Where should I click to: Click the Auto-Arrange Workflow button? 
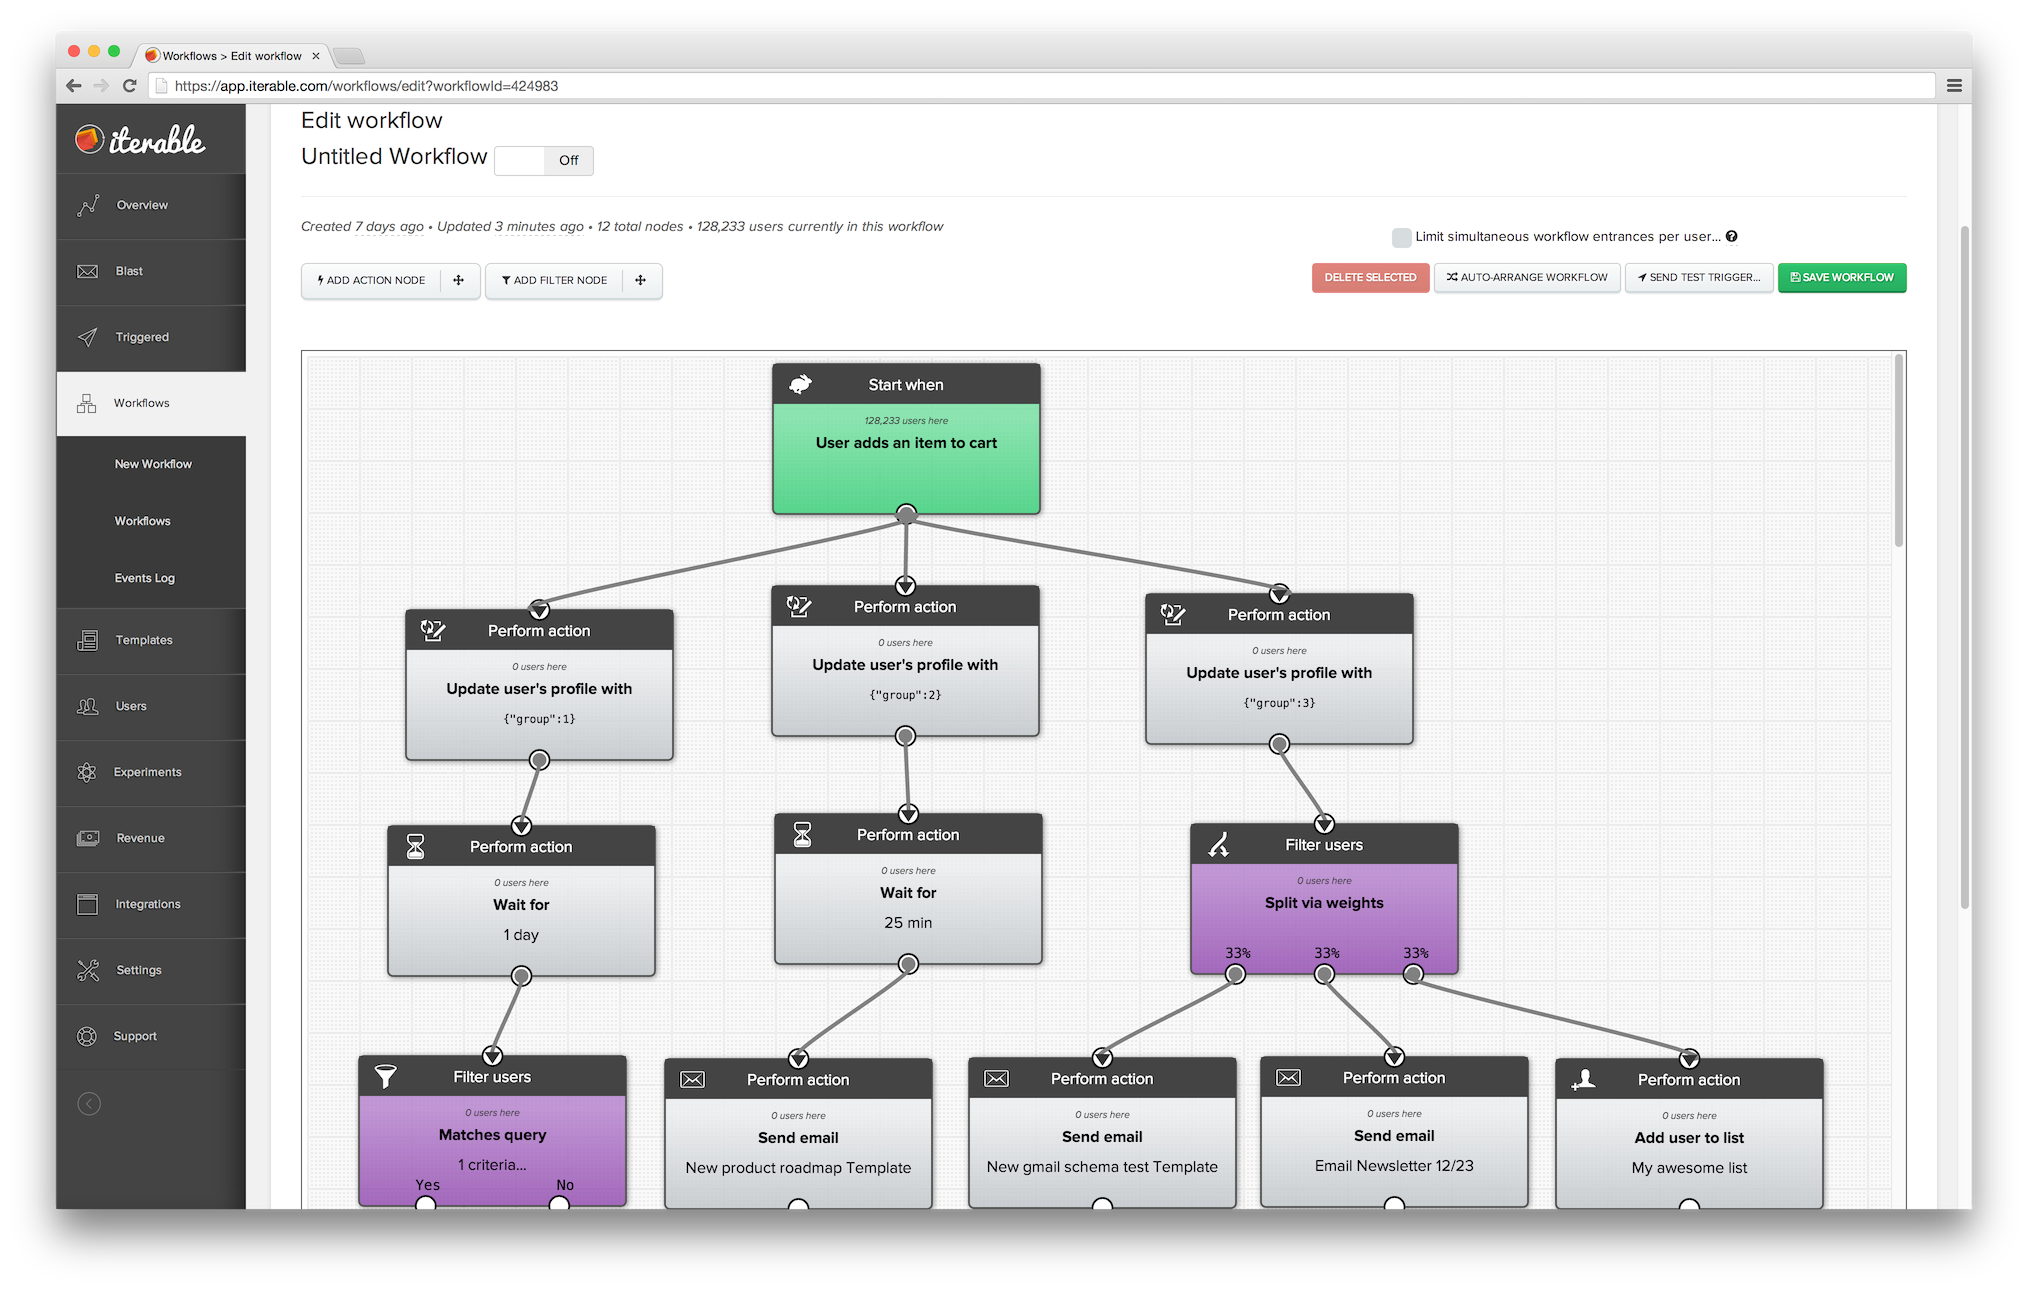point(1526,277)
